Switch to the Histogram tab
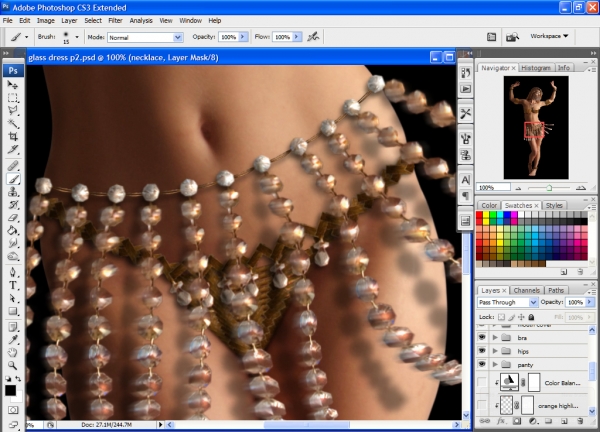 click(536, 68)
